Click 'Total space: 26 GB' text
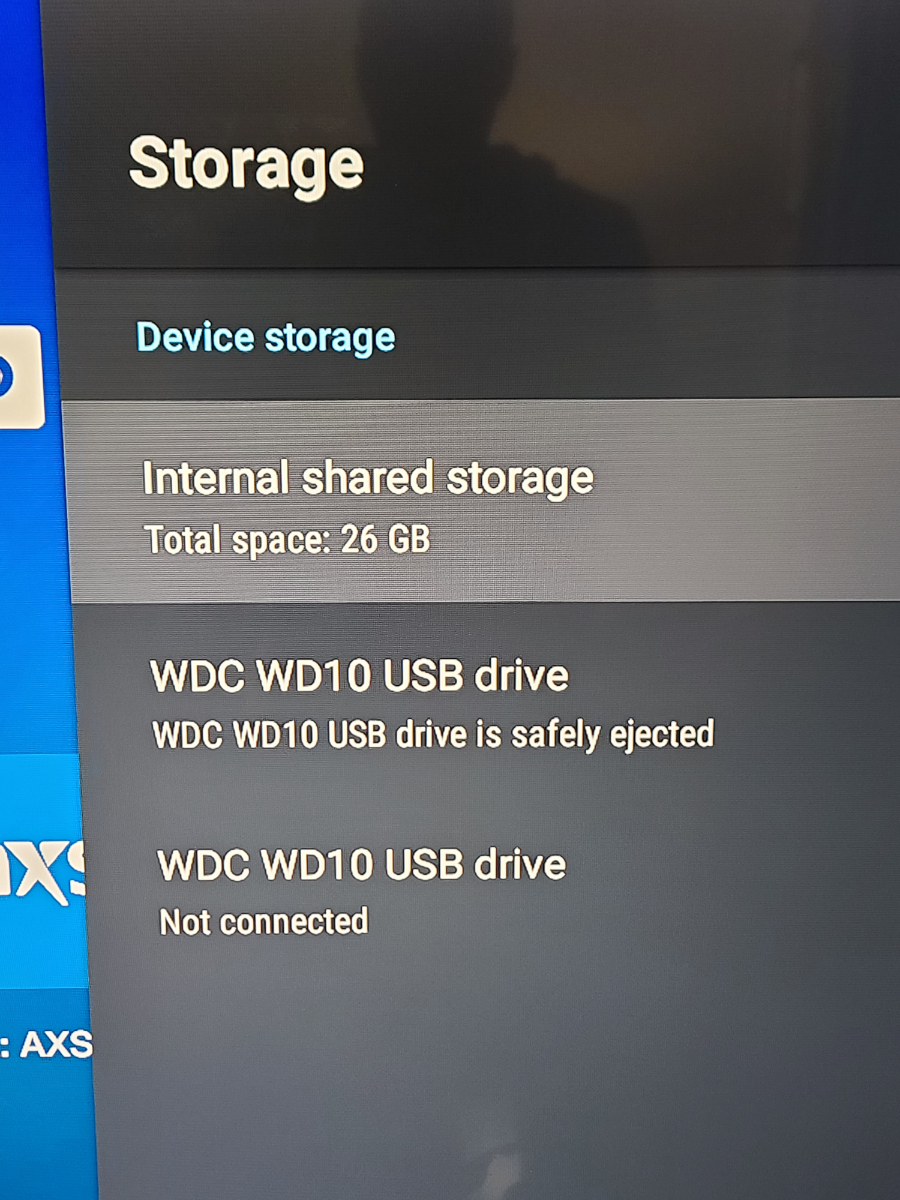Viewport: 900px width, 1200px height. (x=288, y=540)
